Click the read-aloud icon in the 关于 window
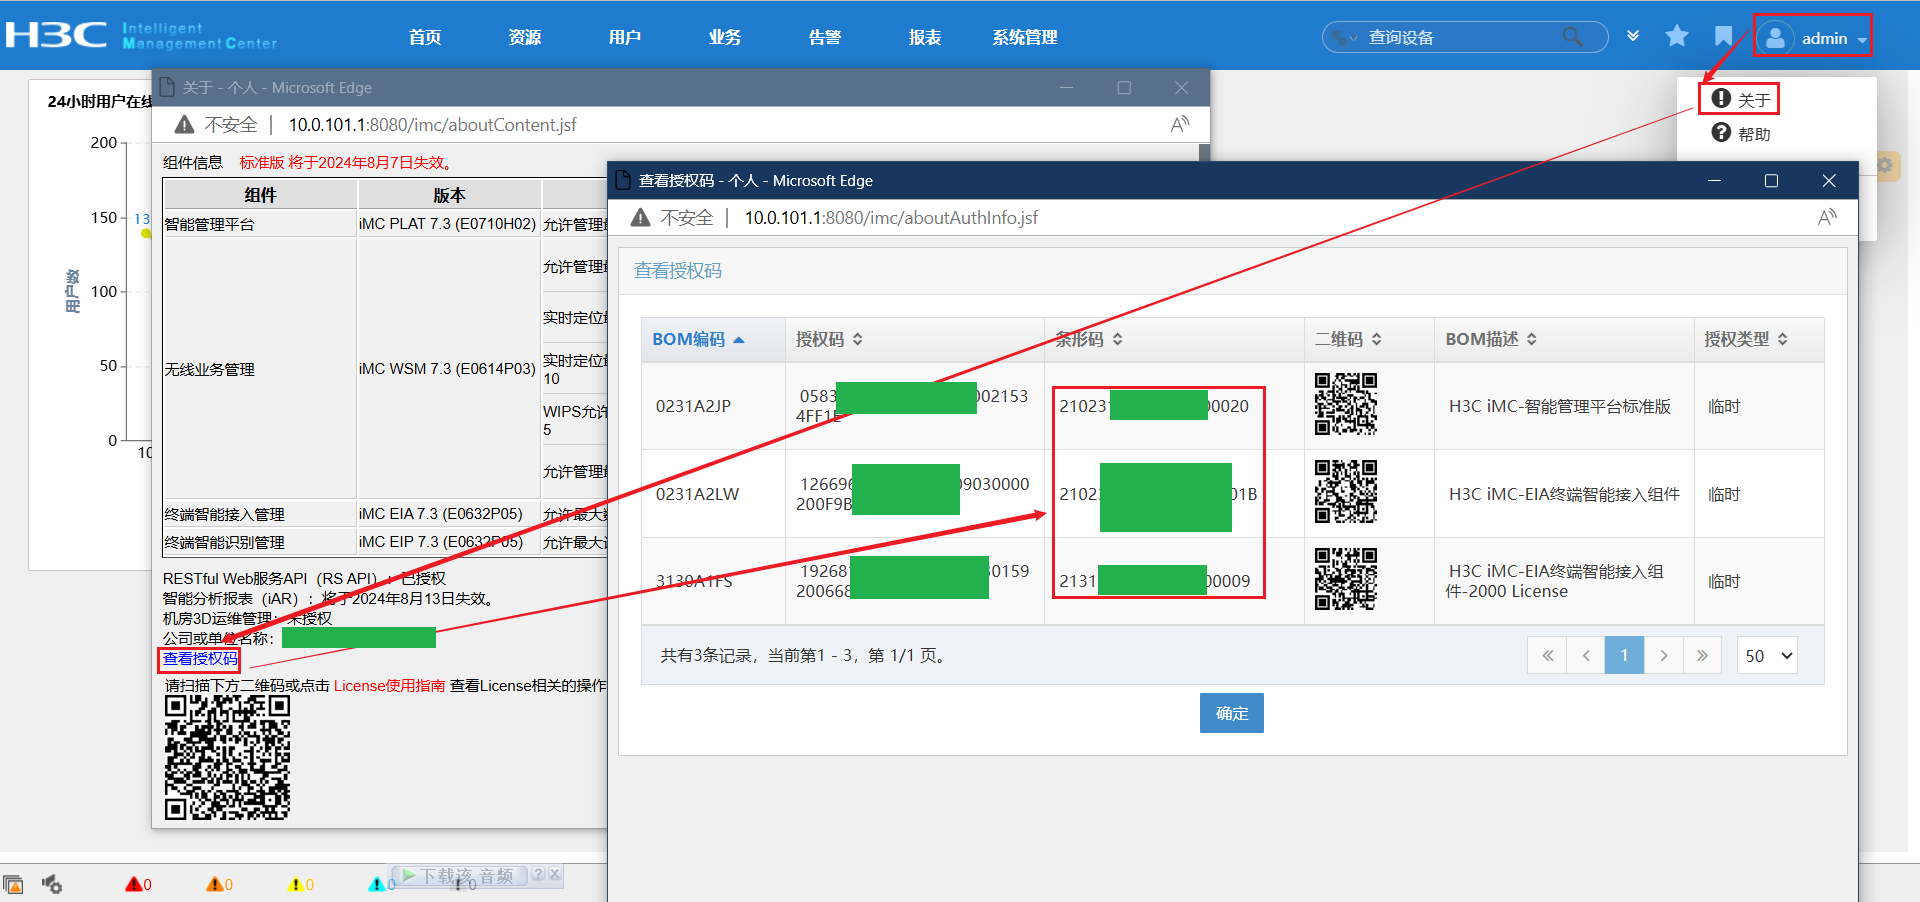This screenshot has width=1920, height=902. click(1180, 124)
